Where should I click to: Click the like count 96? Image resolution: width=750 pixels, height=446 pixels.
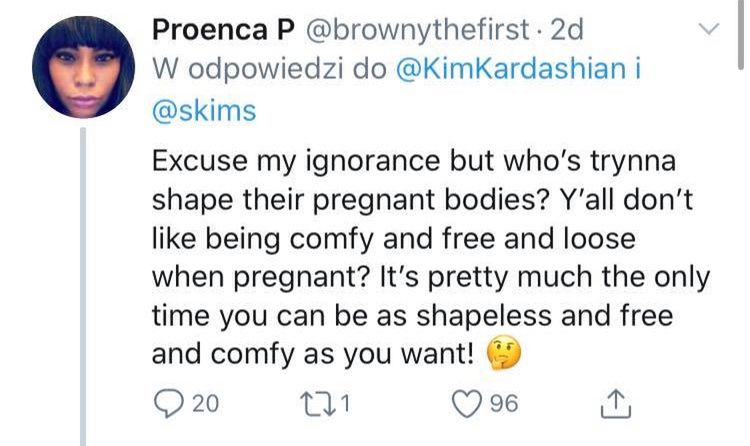pos(505,403)
